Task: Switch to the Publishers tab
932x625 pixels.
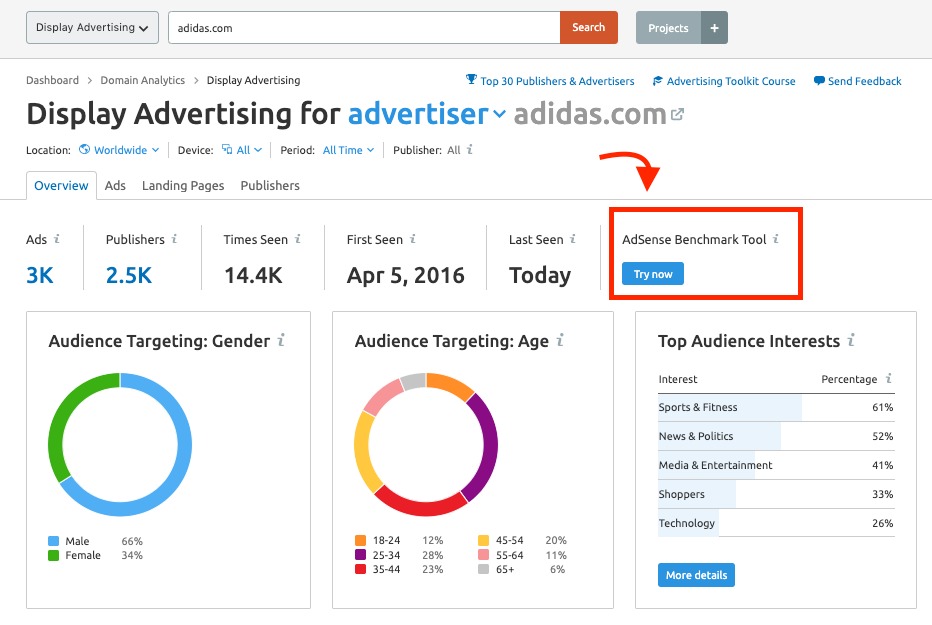Action: pyautogui.click(x=270, y=185)
